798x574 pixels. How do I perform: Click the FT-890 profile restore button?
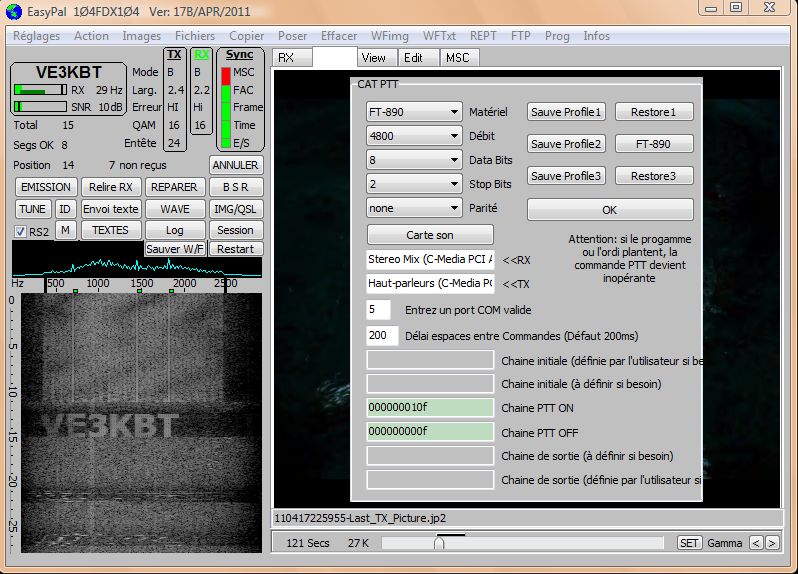tap(654, 144)
